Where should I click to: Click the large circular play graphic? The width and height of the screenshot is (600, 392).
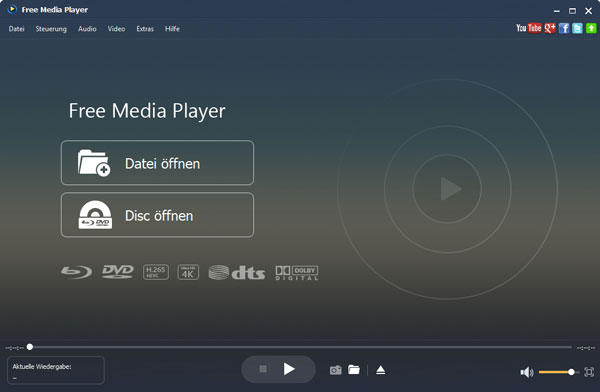(447, 188)
